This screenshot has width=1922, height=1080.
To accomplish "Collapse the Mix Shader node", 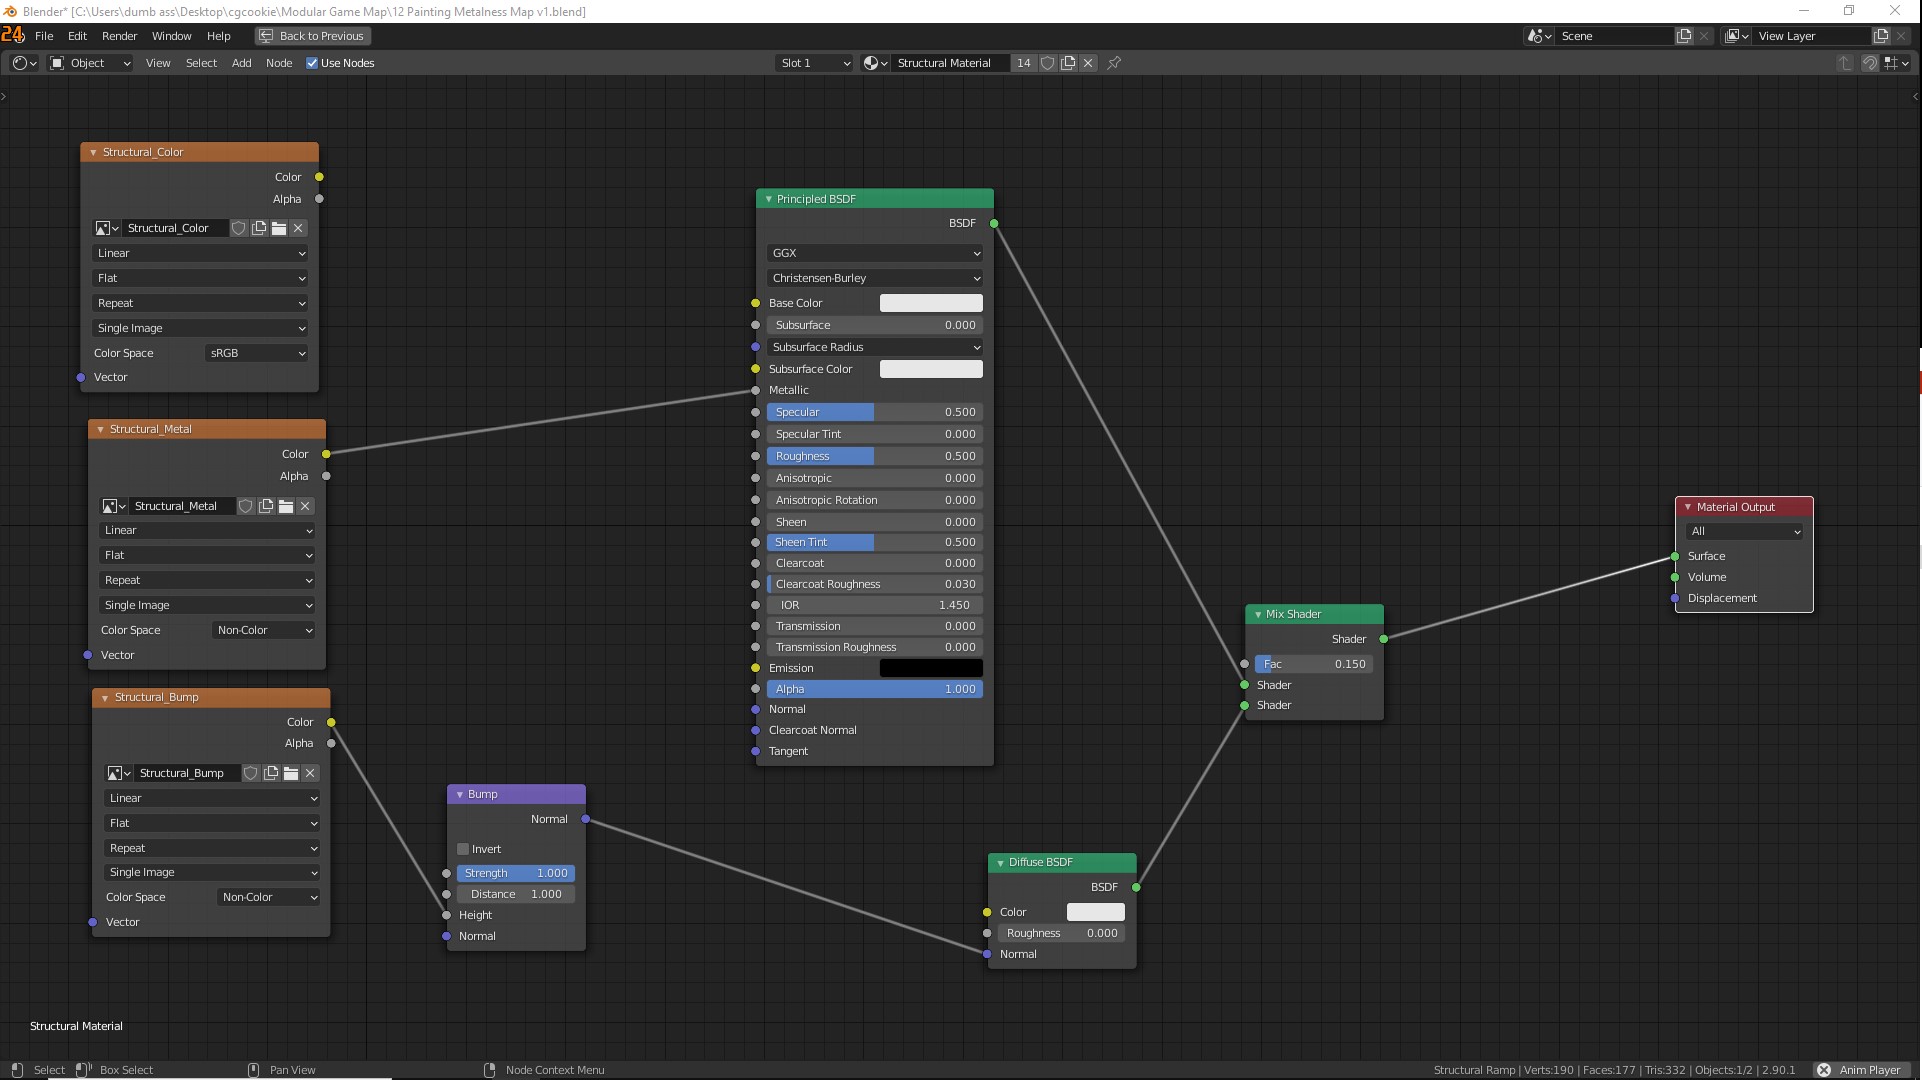I will click(1258, 614).
